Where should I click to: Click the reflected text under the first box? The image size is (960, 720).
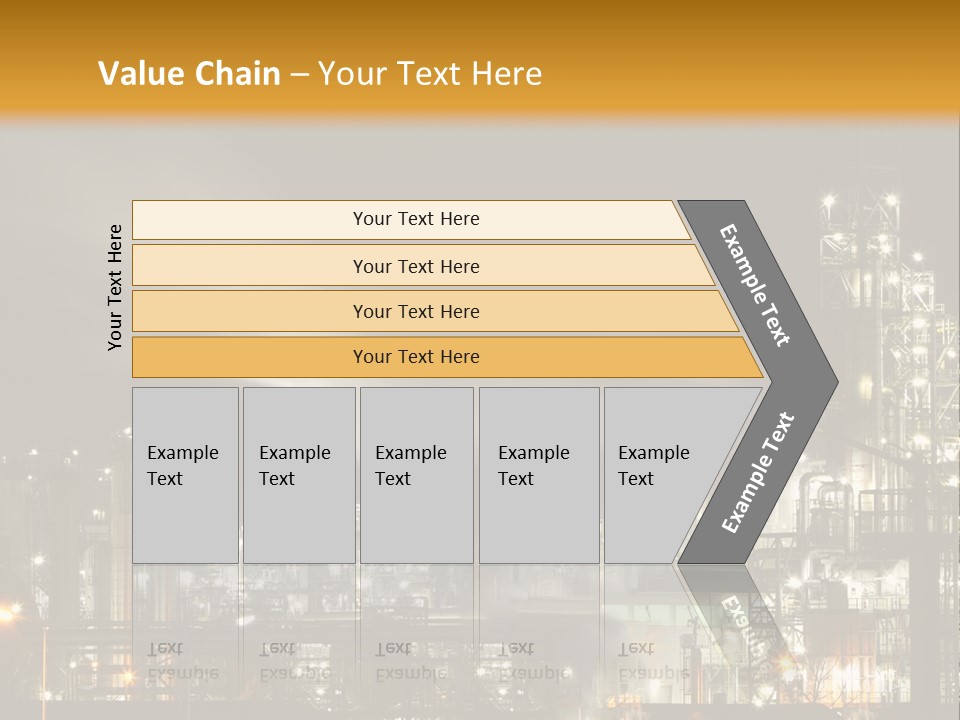pos(182,661)
